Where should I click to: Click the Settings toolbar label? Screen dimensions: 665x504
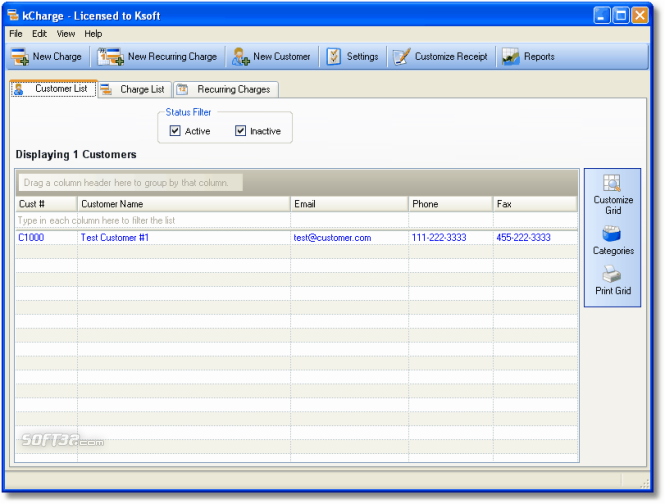[x=362, y=56]
